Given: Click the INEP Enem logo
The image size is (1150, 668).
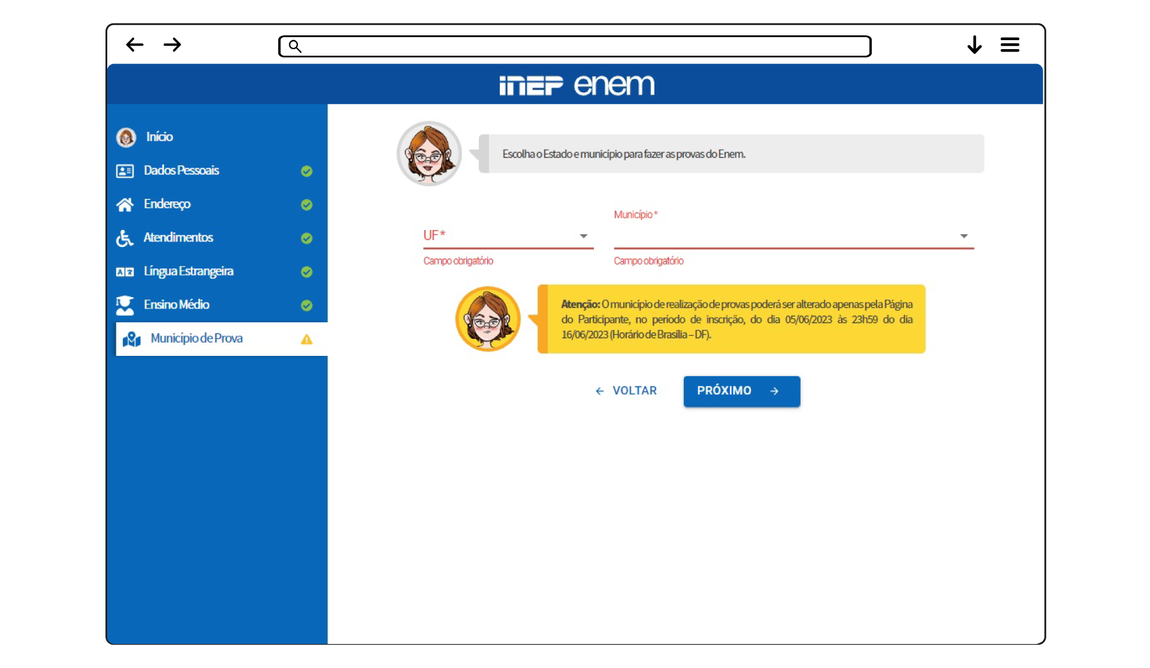Looking at the screenshot, I should (x=576, y=85).
